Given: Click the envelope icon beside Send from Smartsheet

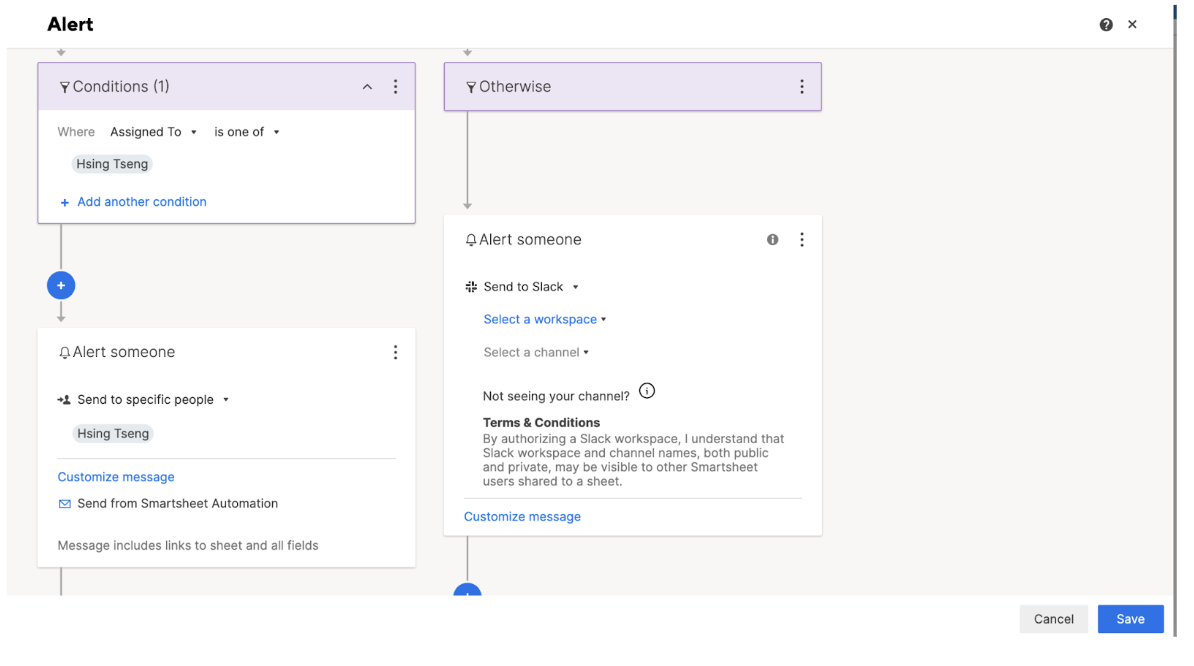Looking at the screenshot, I should pyautogui.click(x=65, y=504).
